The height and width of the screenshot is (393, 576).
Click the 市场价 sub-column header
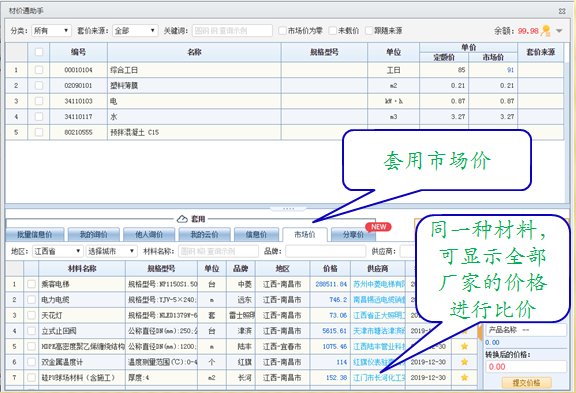pos(493,57)
